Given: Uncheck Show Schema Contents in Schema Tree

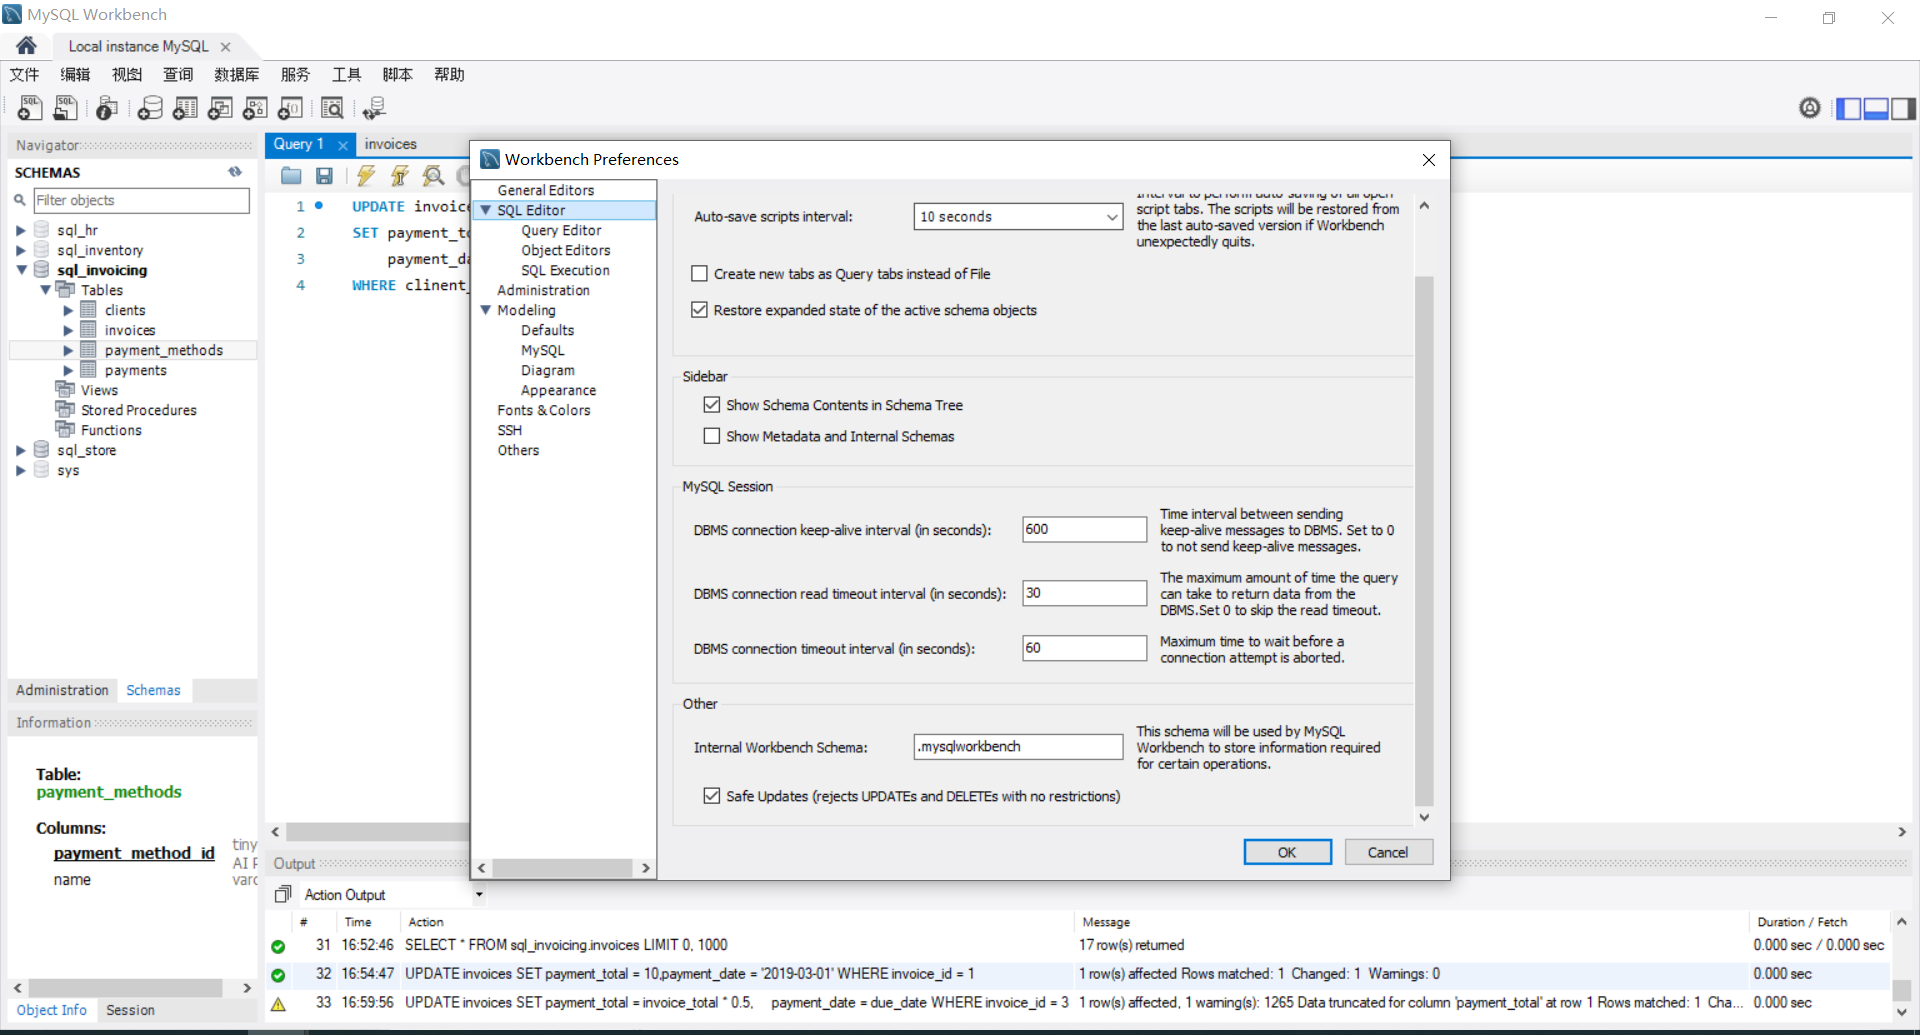Looking at the screenshot, I should tap(711, 405).
